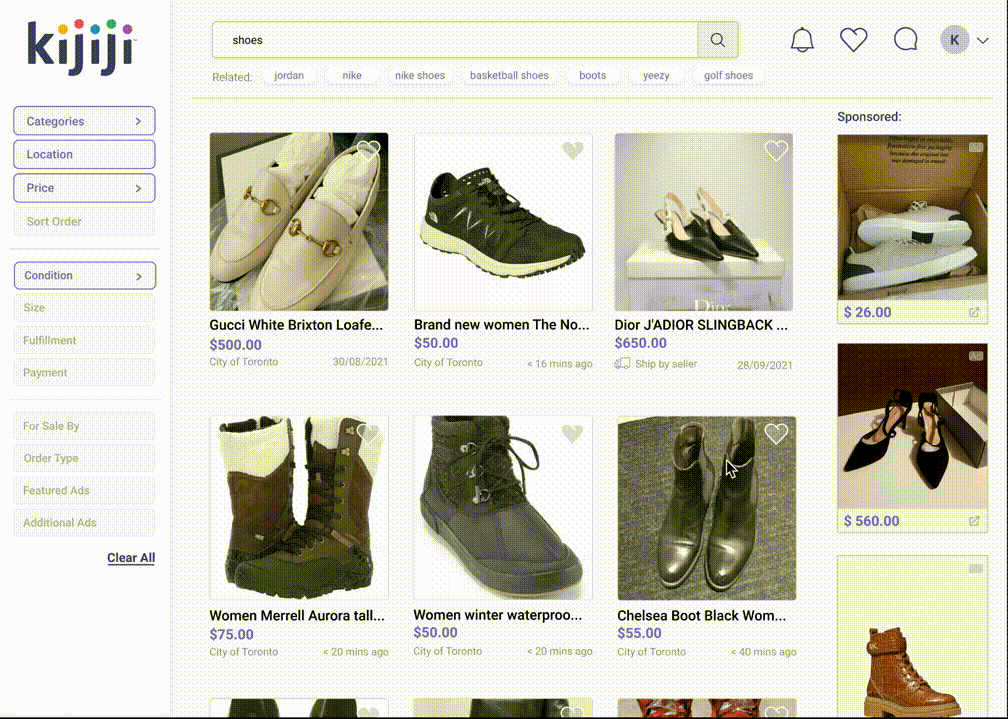Open the Size filter
The height and width of the screenshot is (719, 1008).
(84, 307)
